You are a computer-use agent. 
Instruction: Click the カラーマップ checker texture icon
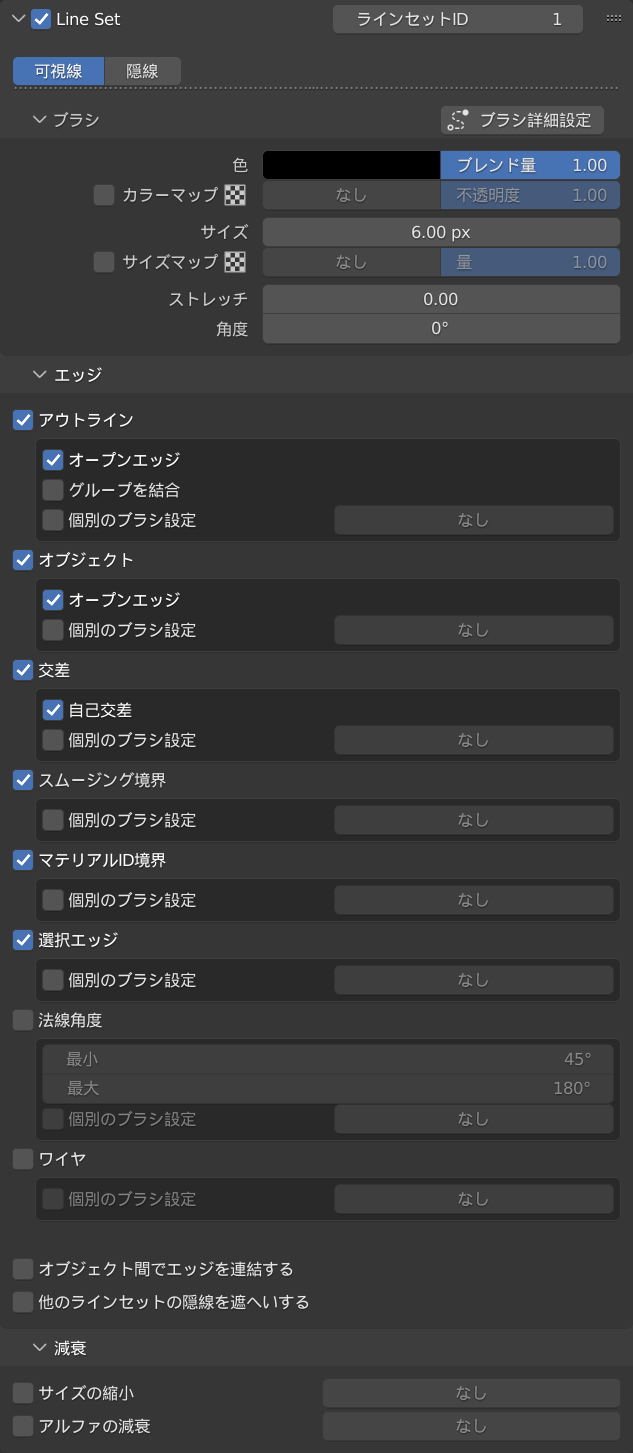click(x=235, y=195)
